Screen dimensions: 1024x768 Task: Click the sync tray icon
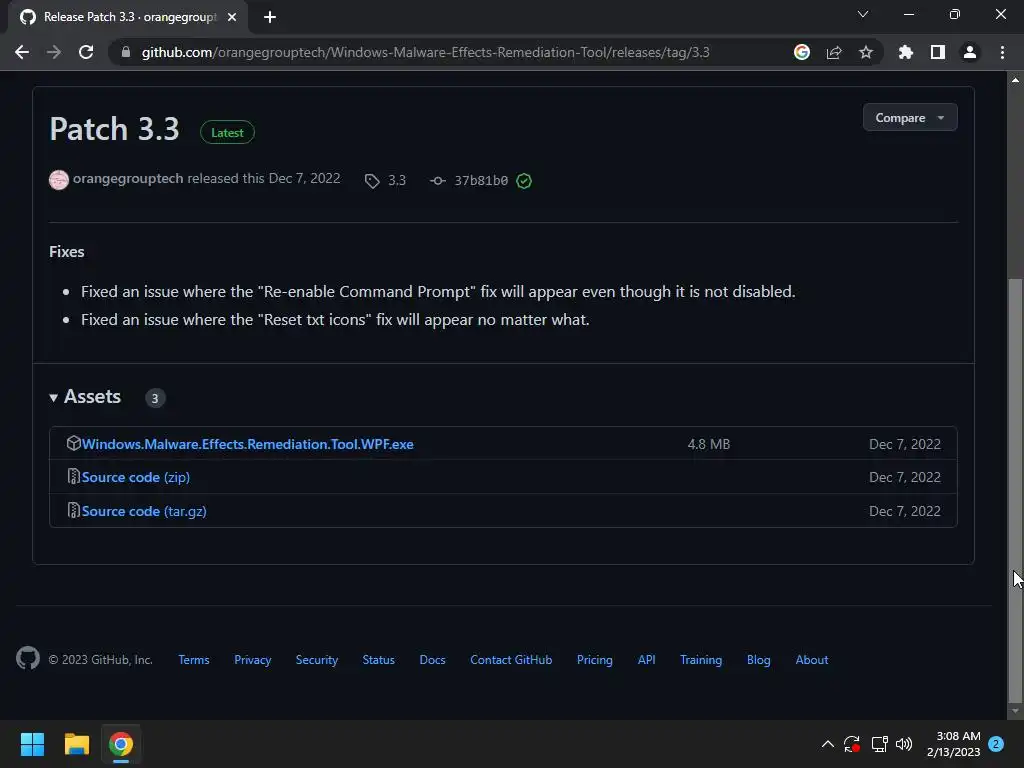[852, 744]
